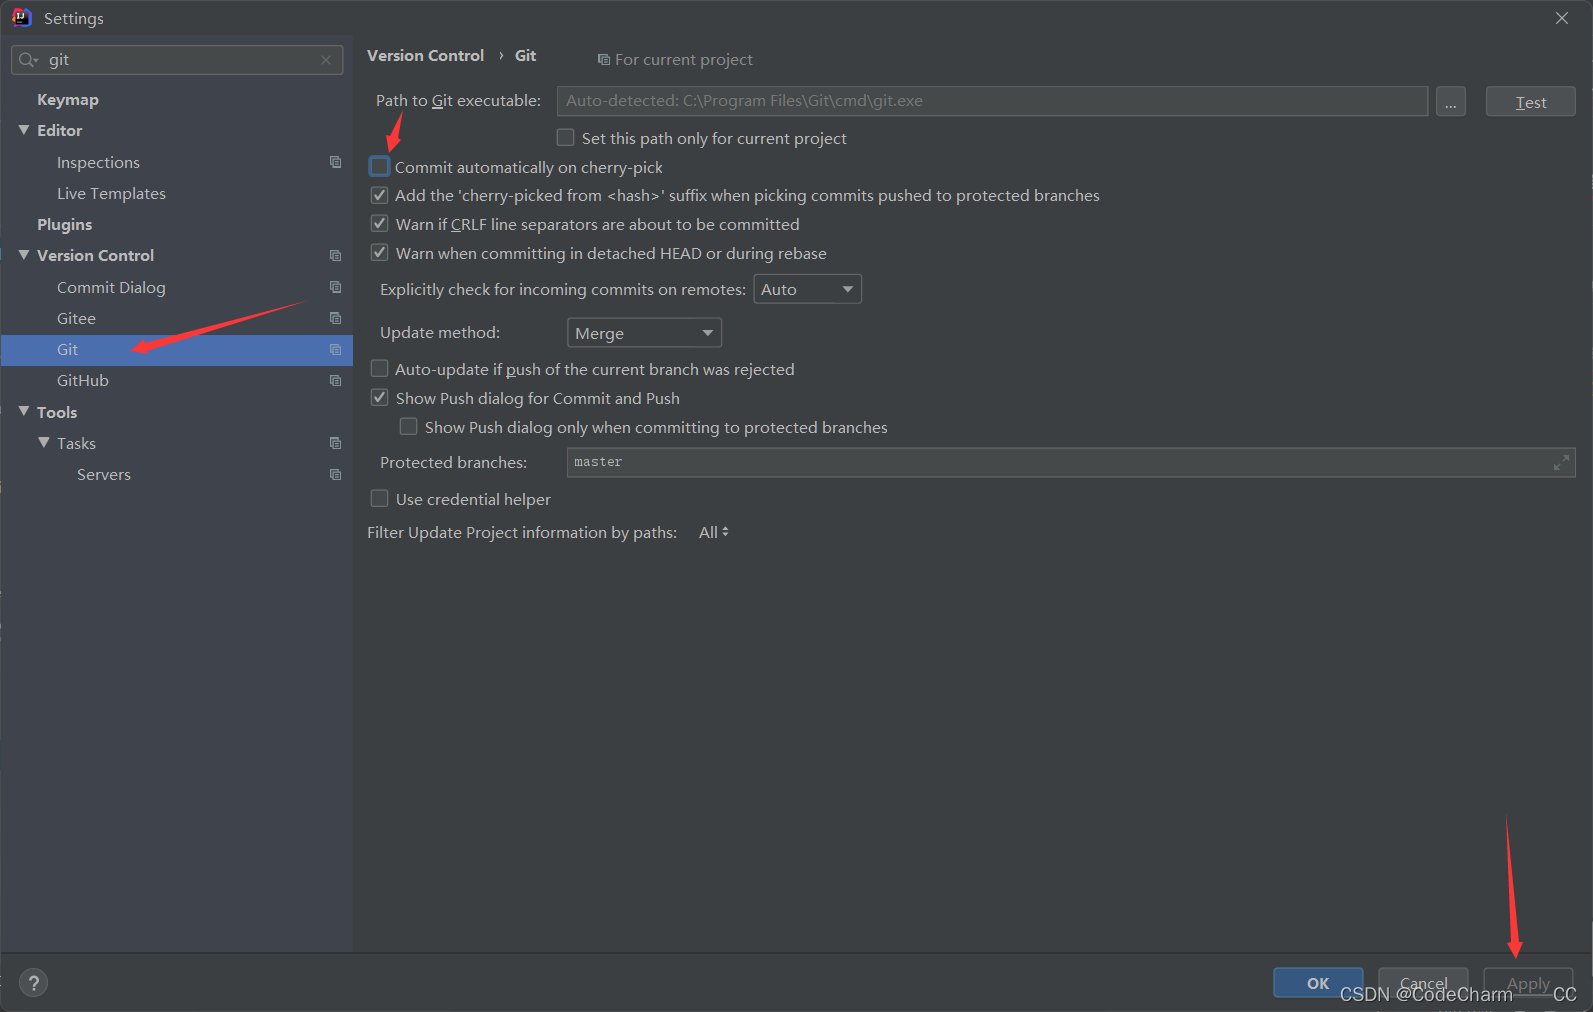Click the project-level icon beside Inspections
This screenshot has width=1593, height=1012.
(x=335, y=162)
